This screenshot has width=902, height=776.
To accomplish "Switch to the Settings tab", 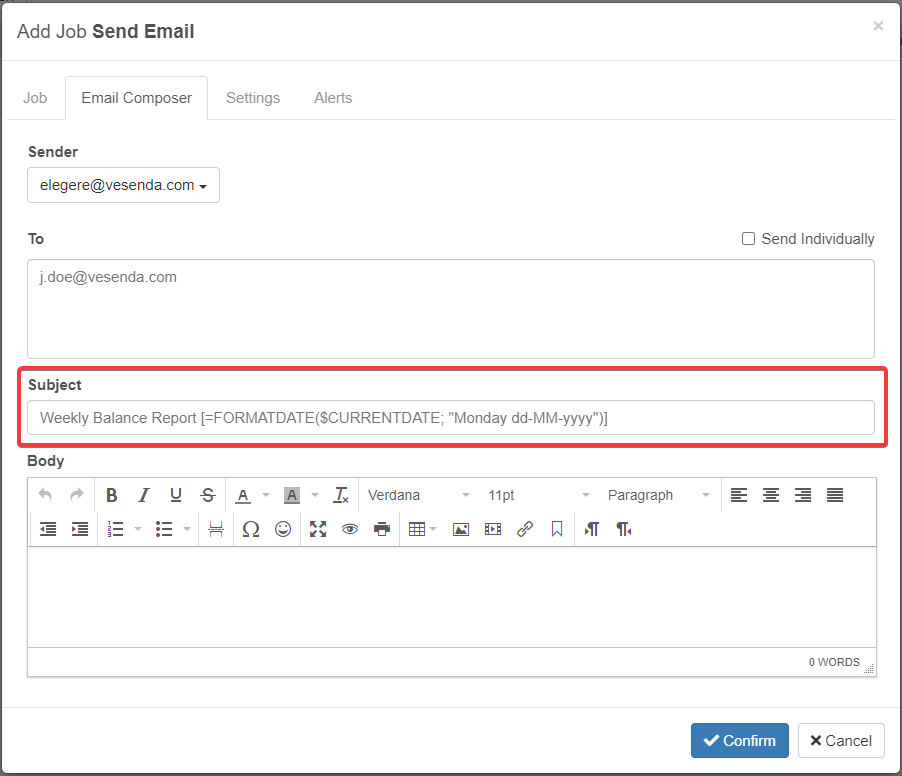I will pyautogui.click(x=253, y=98).
